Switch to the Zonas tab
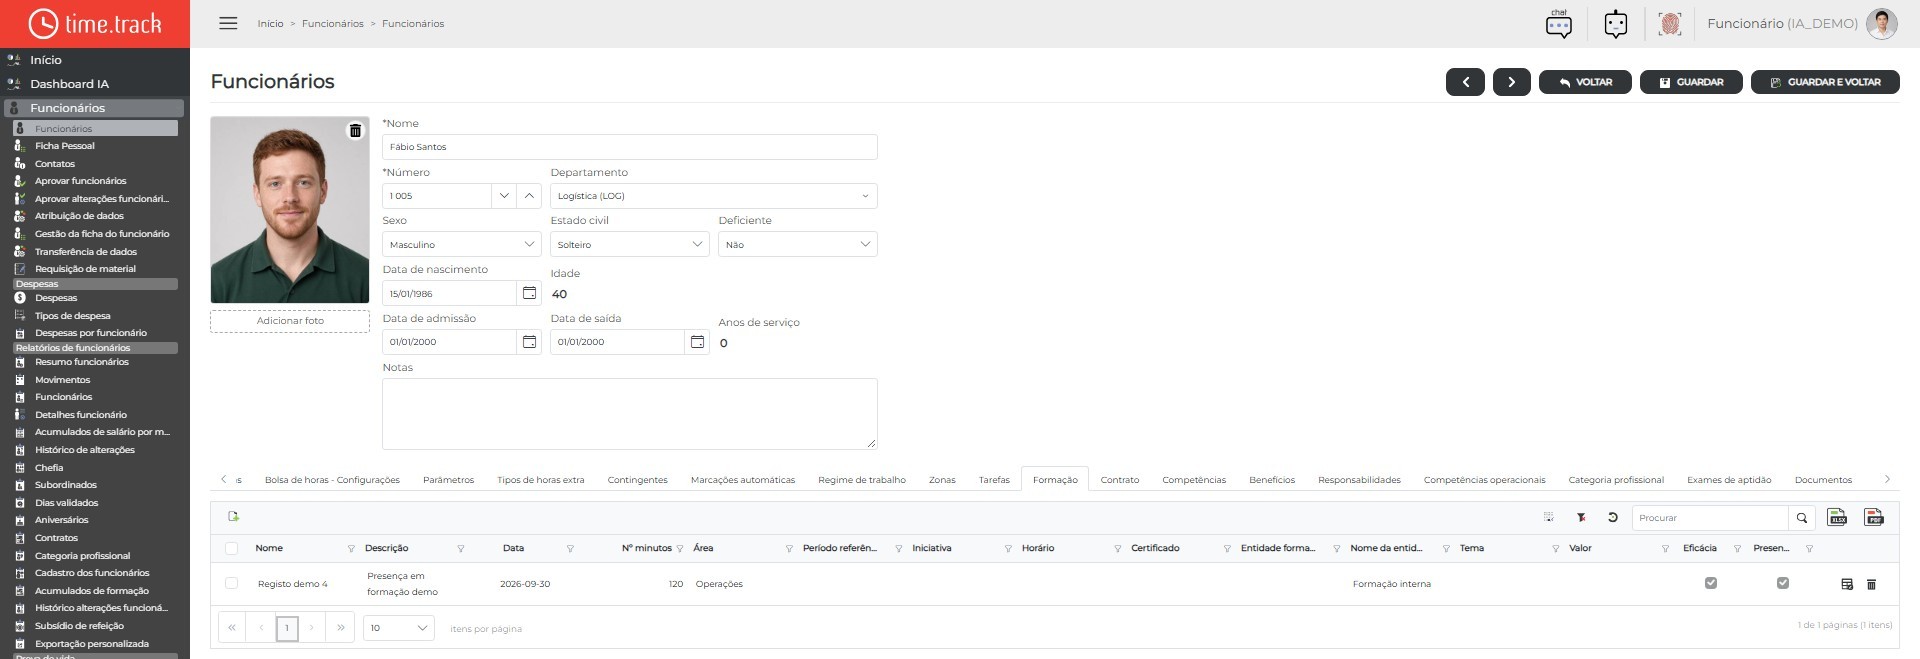Screen dimensions: 1920x659 [942, 480]
